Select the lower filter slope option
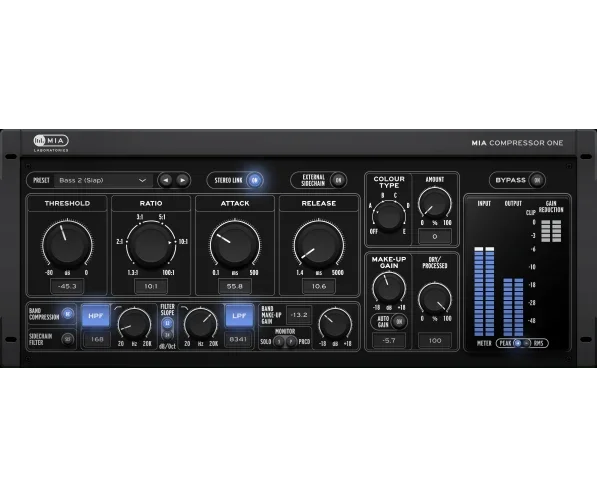The width and height of the screenshot is (597, 497). coord(167,334)
